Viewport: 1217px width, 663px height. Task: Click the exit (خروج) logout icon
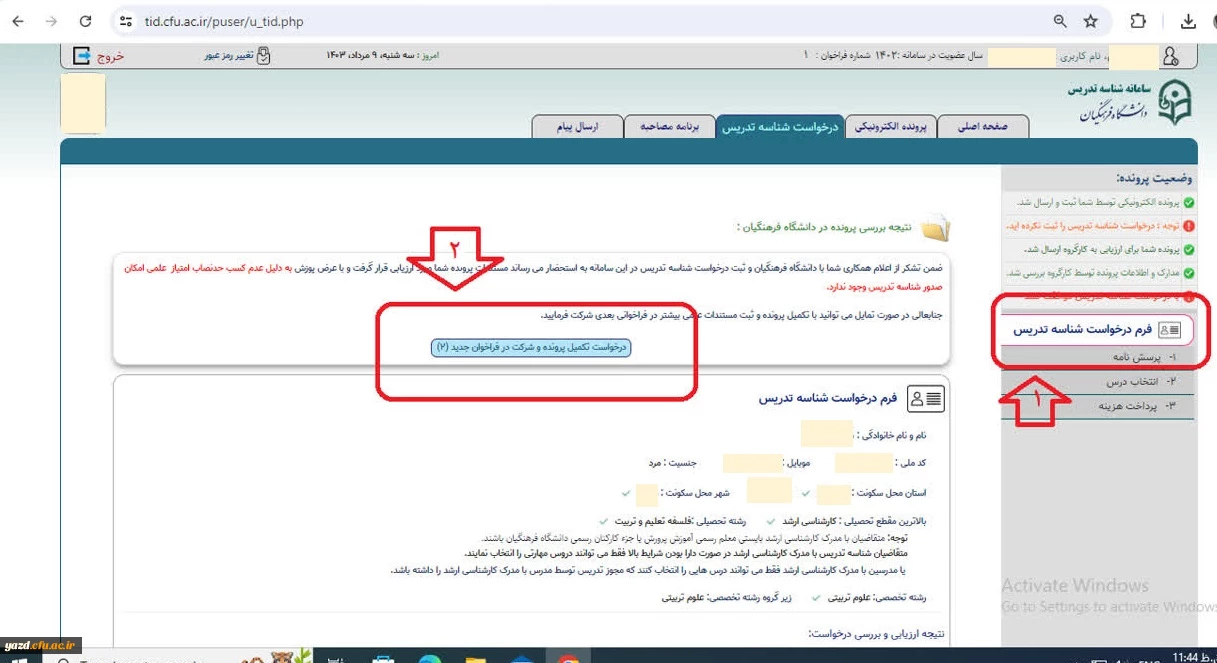83,56
